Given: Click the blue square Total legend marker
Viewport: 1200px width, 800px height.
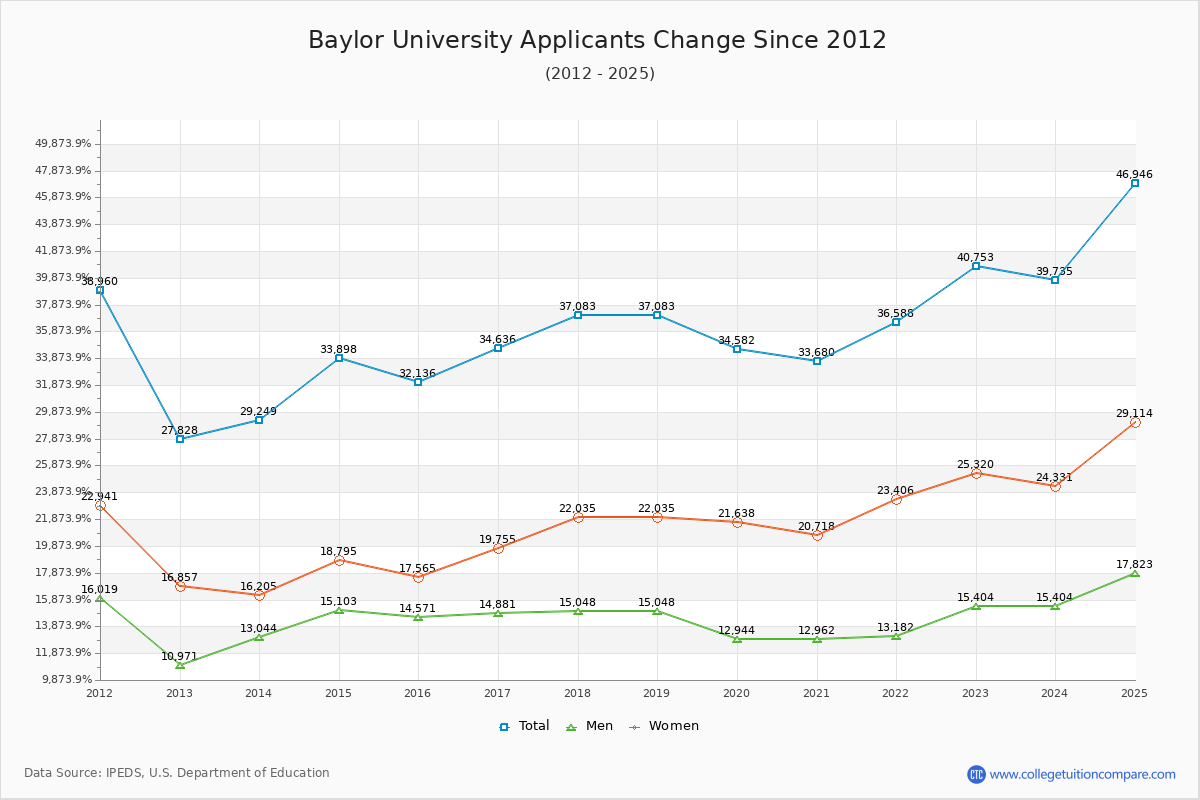Looking at the screenshot, I should pyautogui.click(x=504, y=727).
